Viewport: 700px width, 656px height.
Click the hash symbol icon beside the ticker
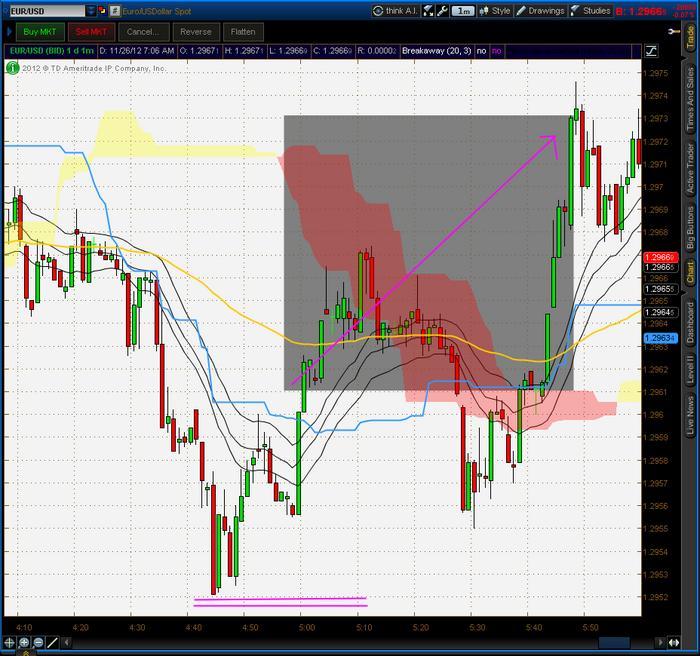(115, 11)
